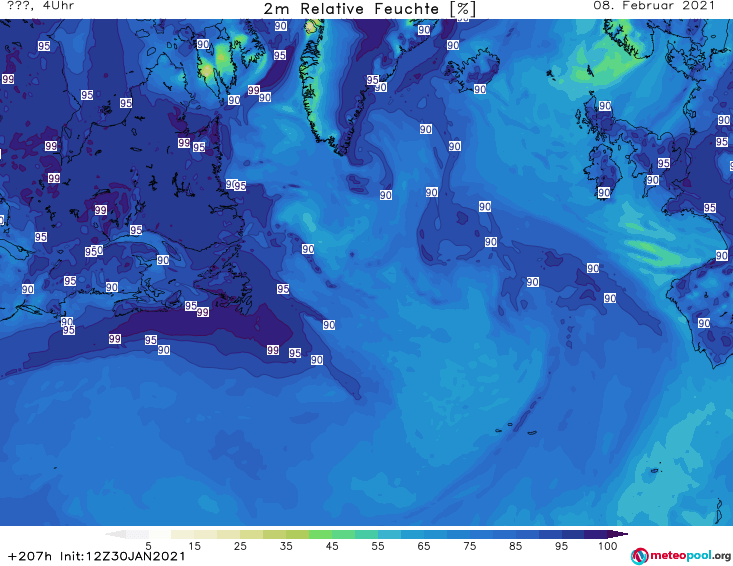Select the "Init:12Z30JAN2021" run label

pyautogui.click(x=122, y=556)
